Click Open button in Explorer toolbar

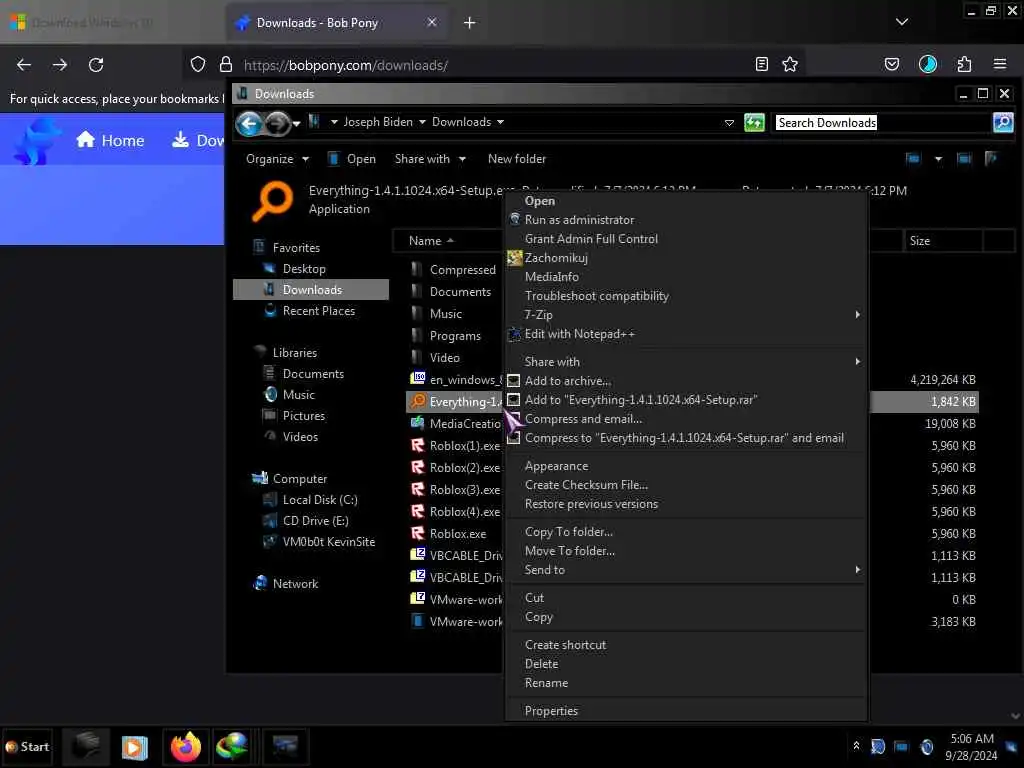[352, 159]
